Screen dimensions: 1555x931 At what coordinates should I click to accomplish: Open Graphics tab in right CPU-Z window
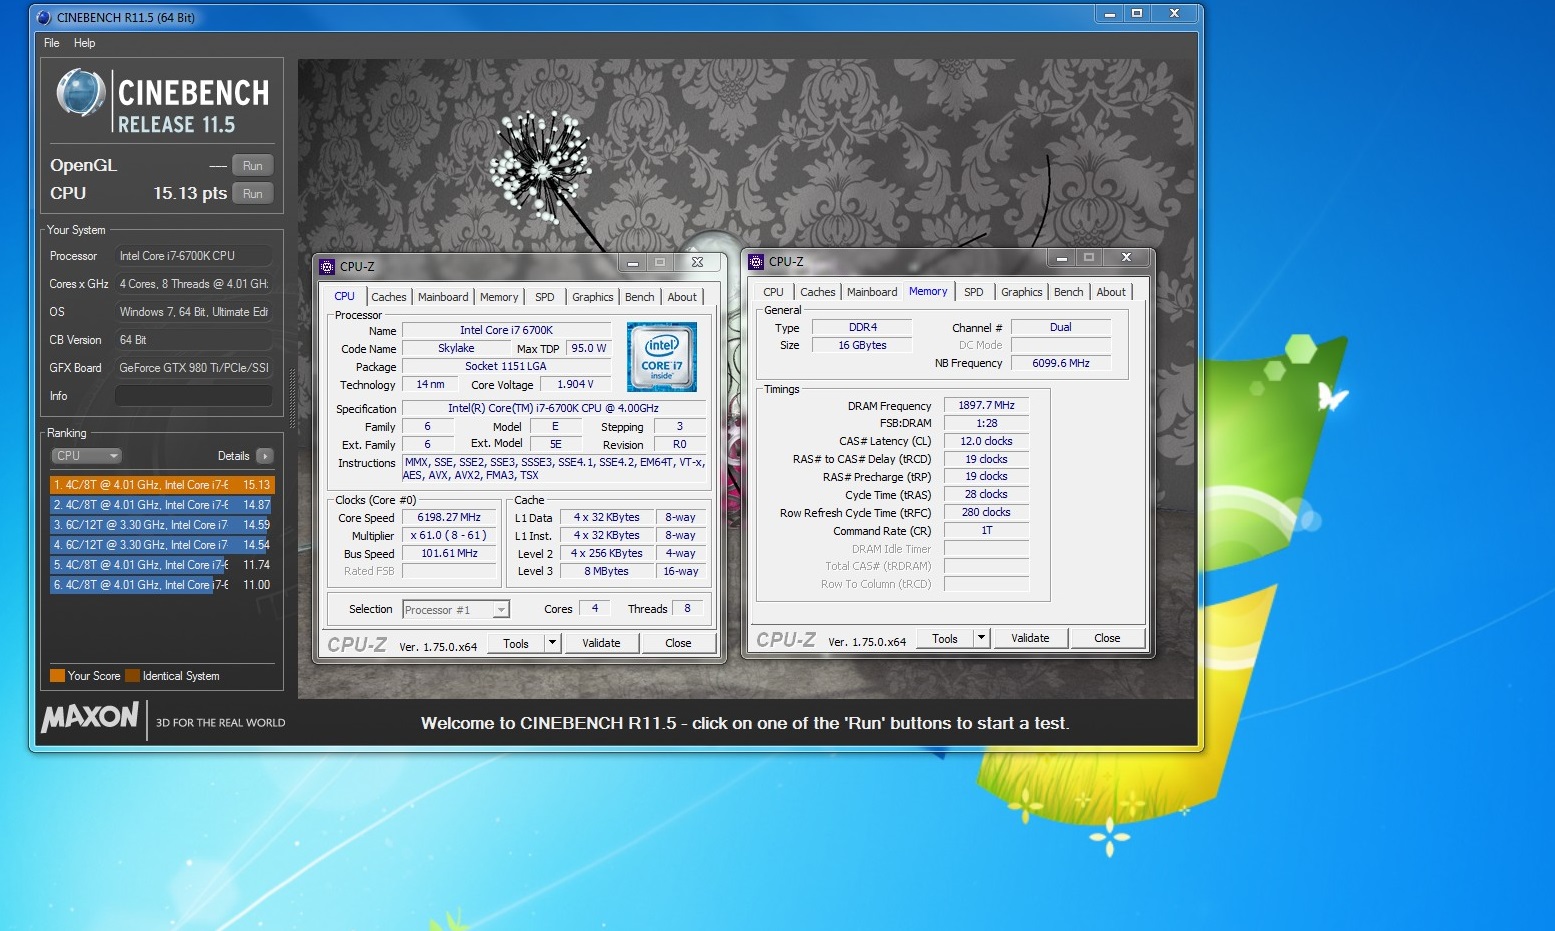[x=1022, y=292]
